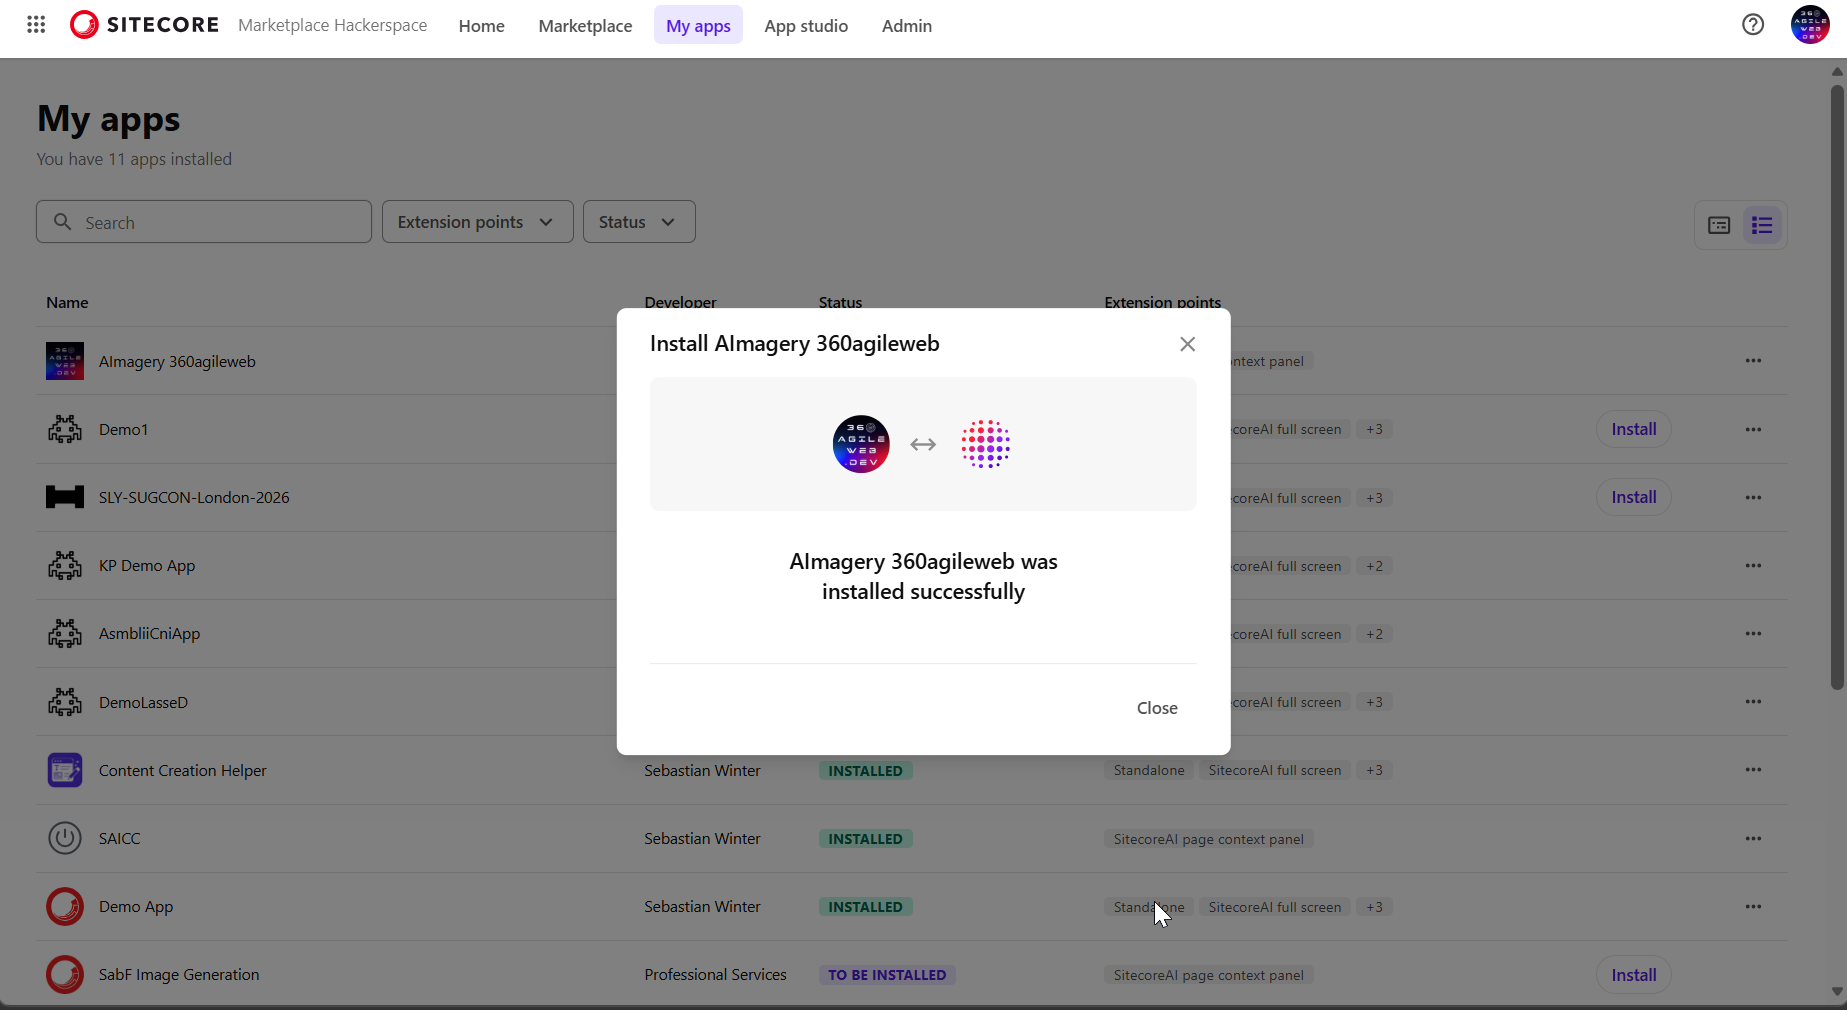The image size is (1847, 1010).
Task: Go to the Marketplace tab
Action: (585, 26)
